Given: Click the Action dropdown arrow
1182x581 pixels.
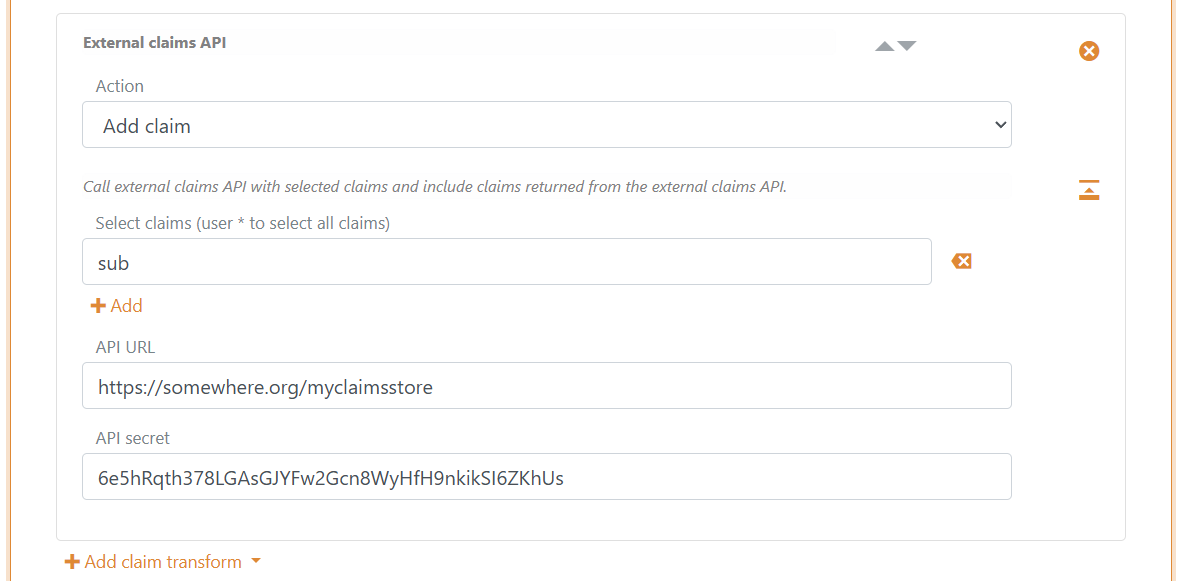Looking at the screenshot, I should [999, 124].
